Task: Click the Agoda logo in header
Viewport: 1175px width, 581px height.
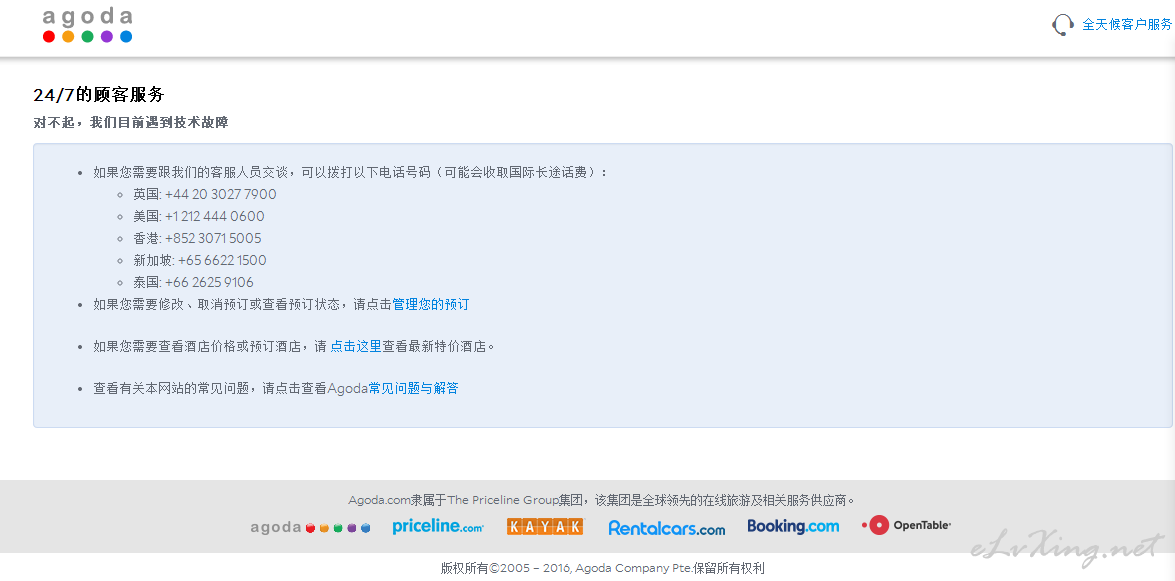Action: tap(88, 25)
